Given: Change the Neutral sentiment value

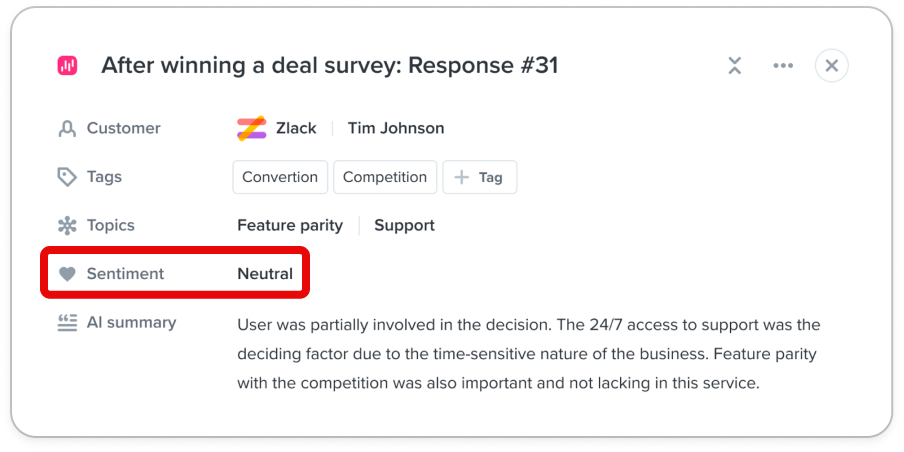Looking at the screenshot, I should (x=265, y=274).
